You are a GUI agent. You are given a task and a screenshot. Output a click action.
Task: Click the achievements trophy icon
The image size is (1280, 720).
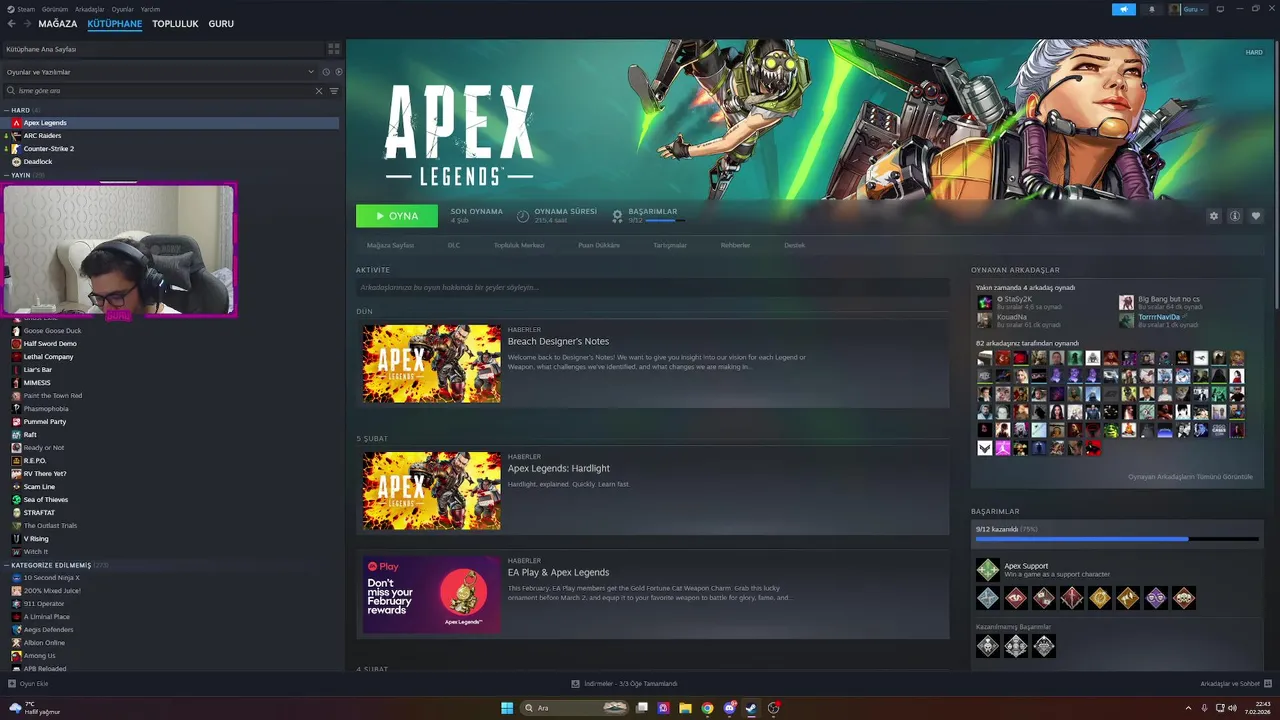point(619,216)
